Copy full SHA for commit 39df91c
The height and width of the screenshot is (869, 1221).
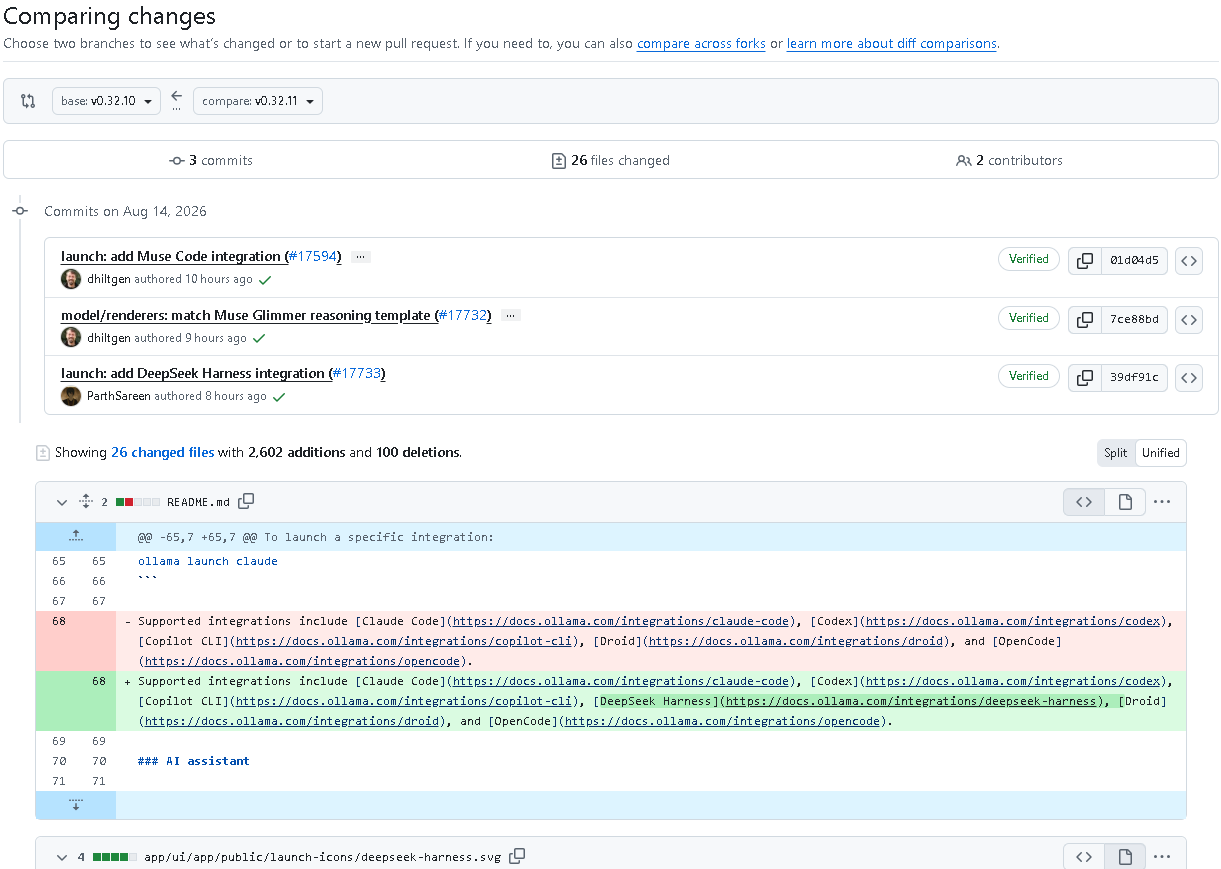click(x=1085, y=378)
